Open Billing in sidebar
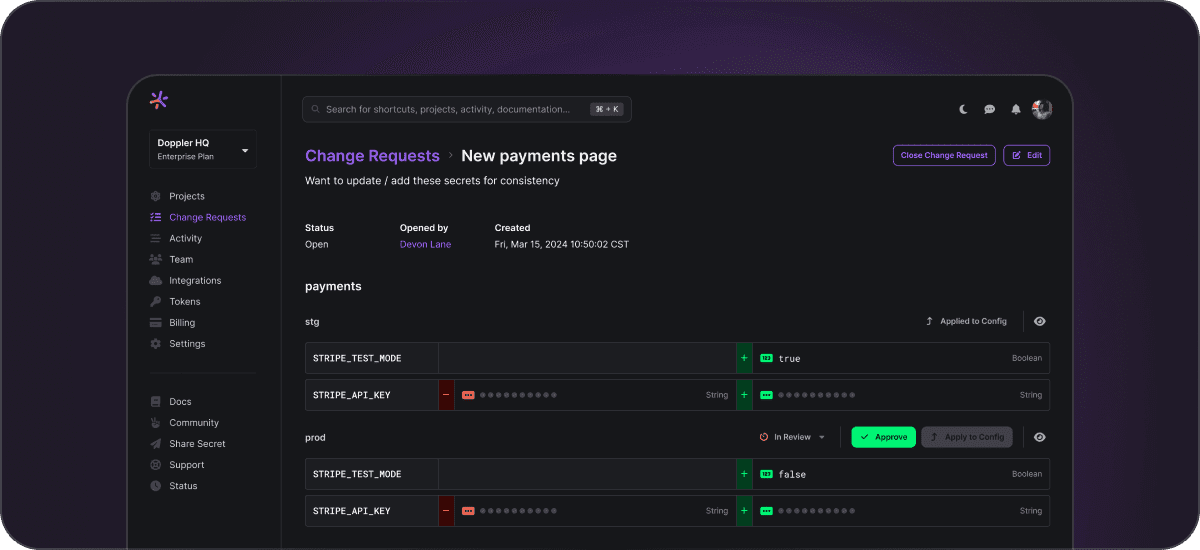Image resolution: width=1200 pixels, height=550 pixels. tap(172, 322)
